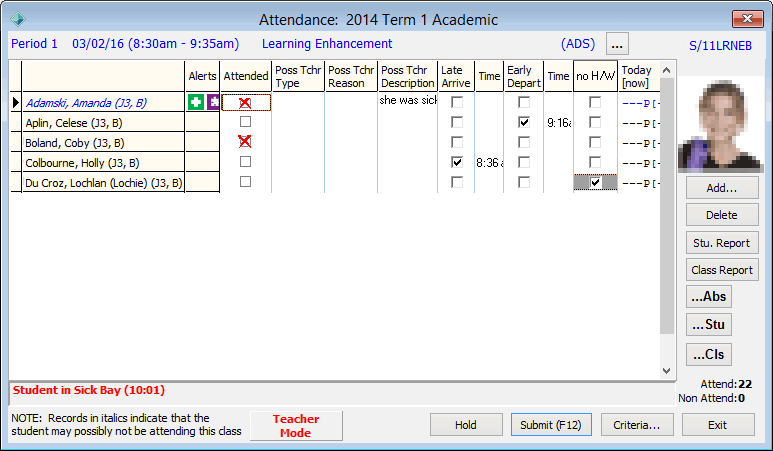Select the Poss Tchr Description column header

pyautogui.click(x=407, y=76)
